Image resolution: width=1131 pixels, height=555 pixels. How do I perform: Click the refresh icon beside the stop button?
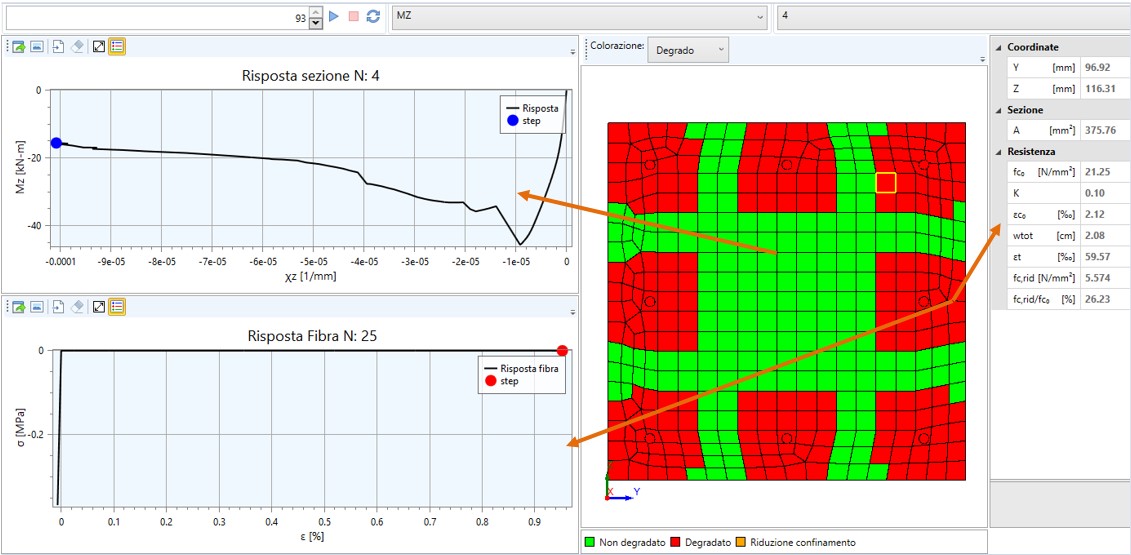click(x=373, y=16)
